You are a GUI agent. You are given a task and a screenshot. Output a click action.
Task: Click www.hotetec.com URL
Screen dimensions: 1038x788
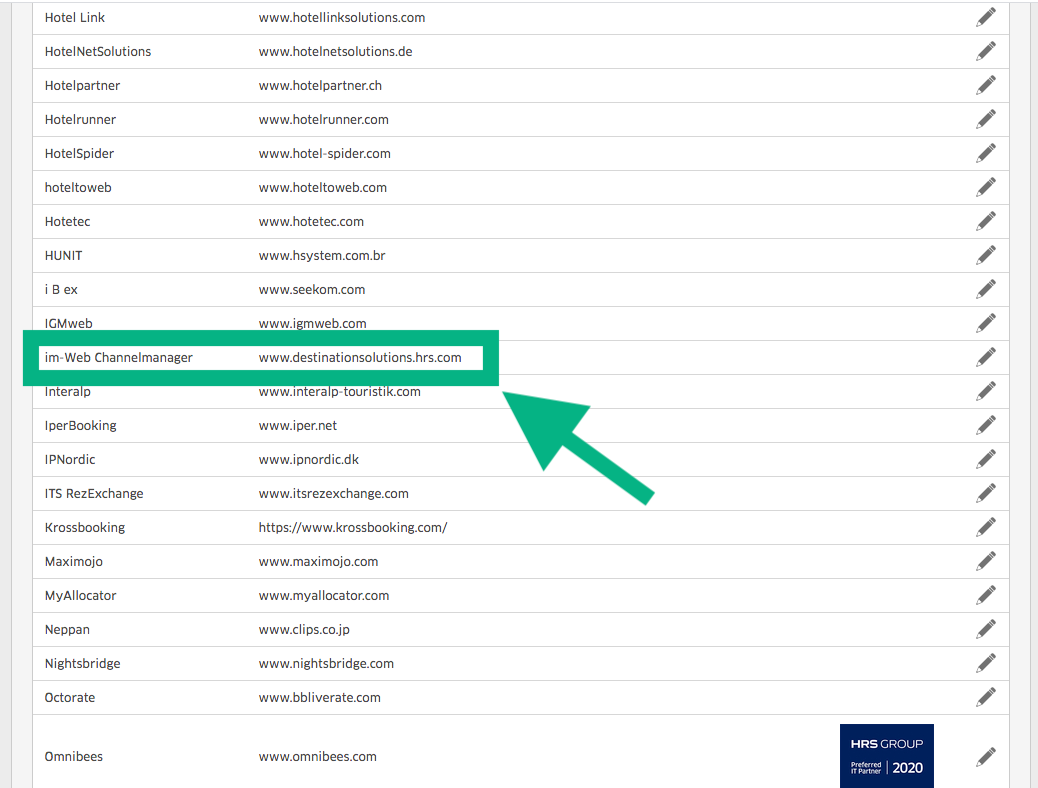(311, 222)
